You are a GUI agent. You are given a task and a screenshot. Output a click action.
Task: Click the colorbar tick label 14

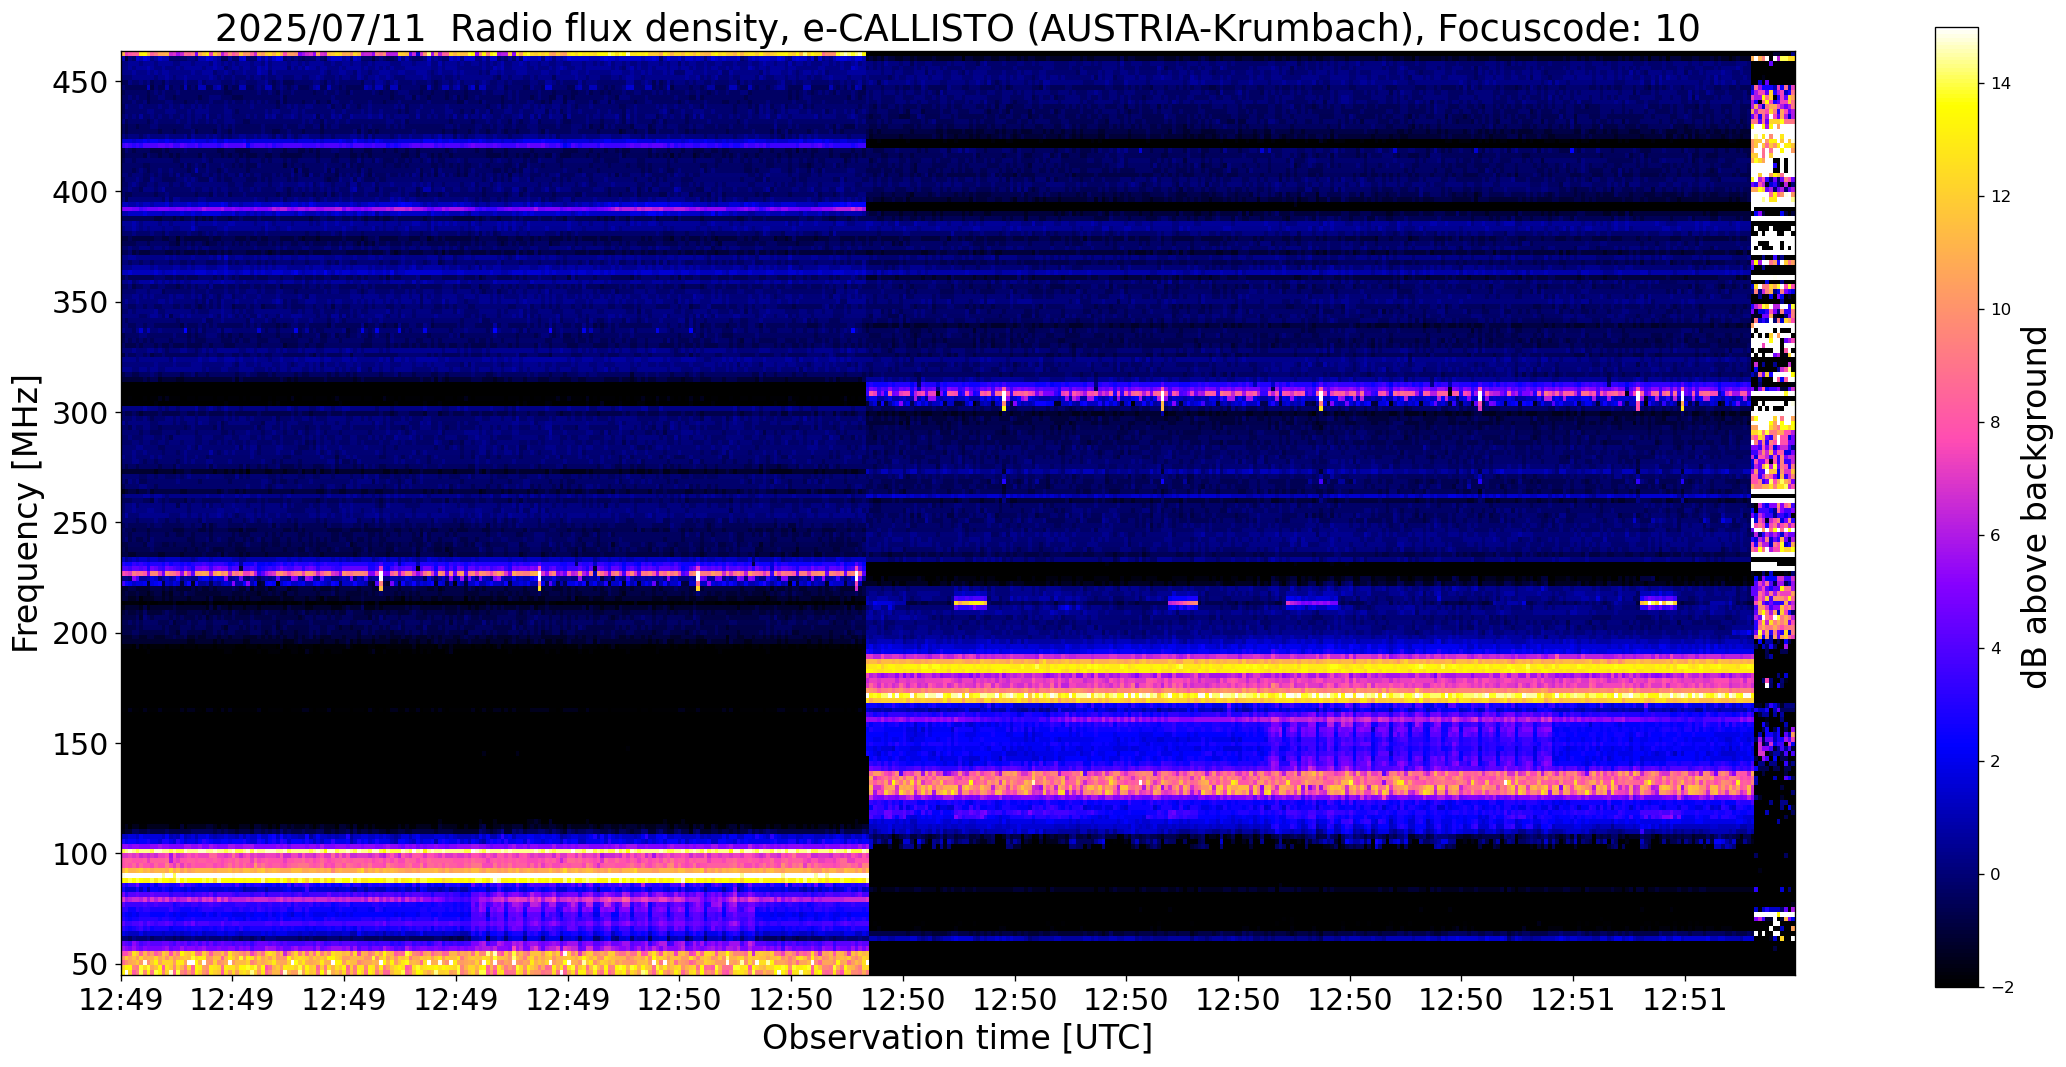coord(2001,83)
